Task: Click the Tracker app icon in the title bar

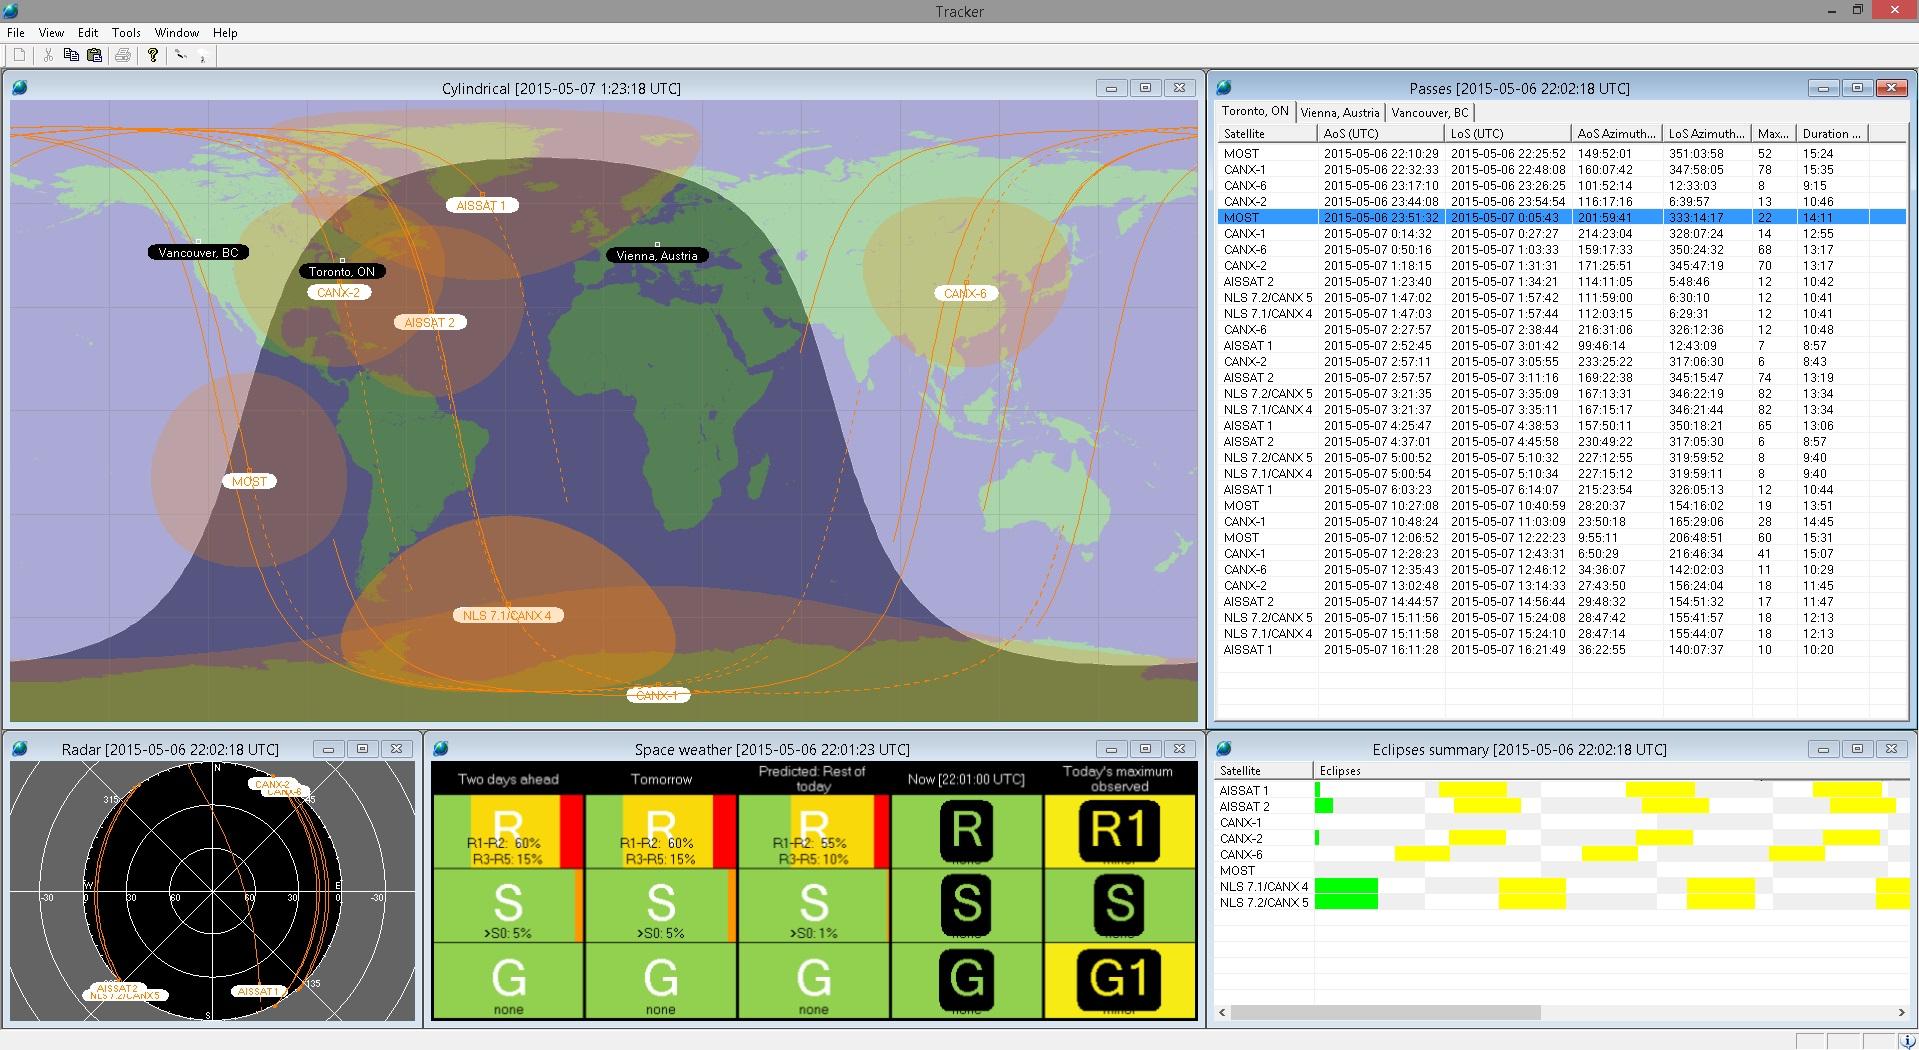Action: tap(11, 10)
